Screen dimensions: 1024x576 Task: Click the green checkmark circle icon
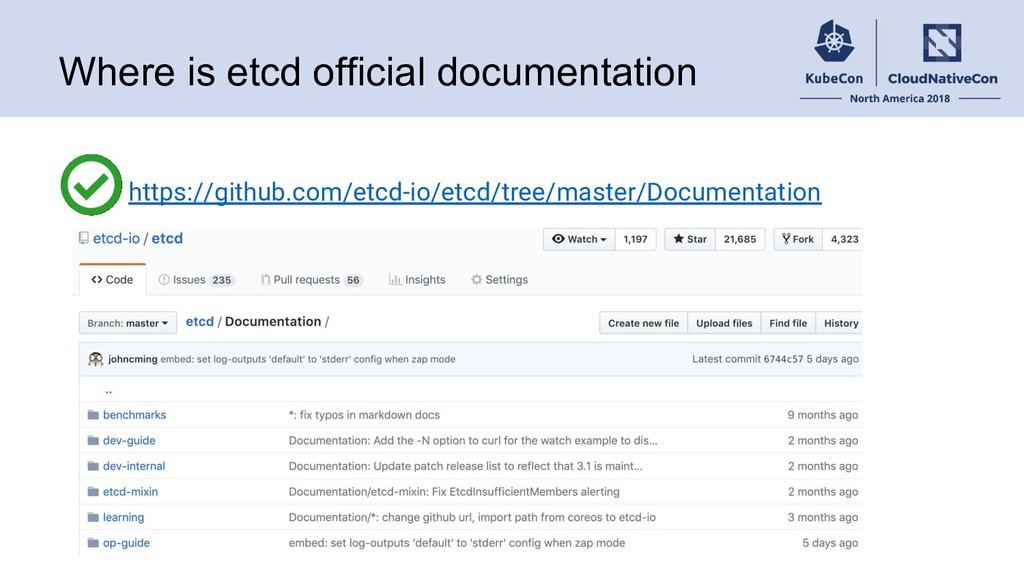point(91,185)
